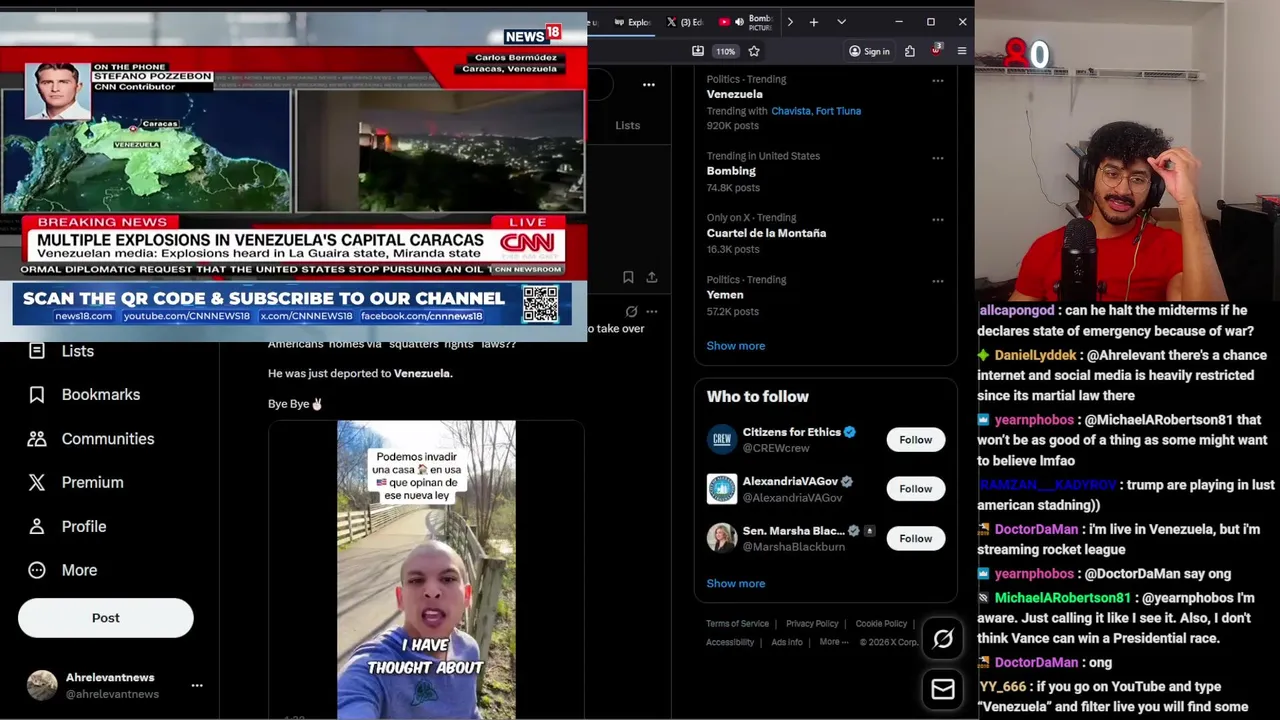Viewport: 1280px width, 720px height.
Task: Mute the YouTube tab speaker icon
Action: pos(739,22)
